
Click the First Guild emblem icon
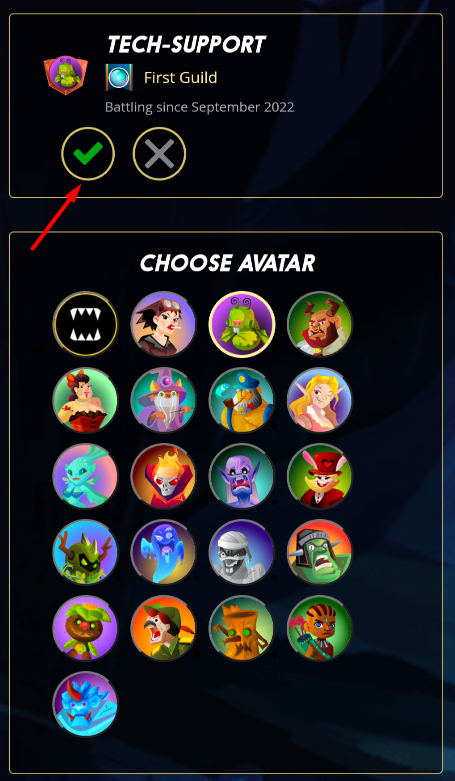(119, 77)
